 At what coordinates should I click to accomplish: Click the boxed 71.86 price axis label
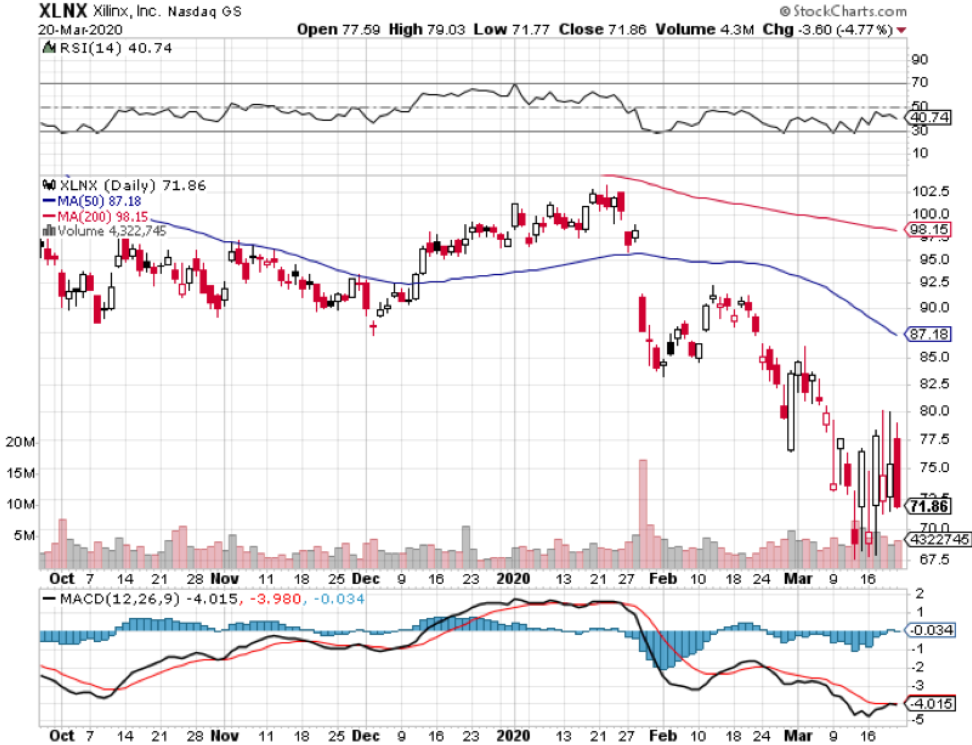tap(929, 506)
